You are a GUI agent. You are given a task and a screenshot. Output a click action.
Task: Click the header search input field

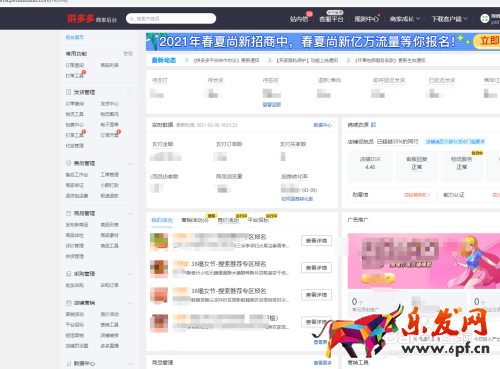(171, 19)
